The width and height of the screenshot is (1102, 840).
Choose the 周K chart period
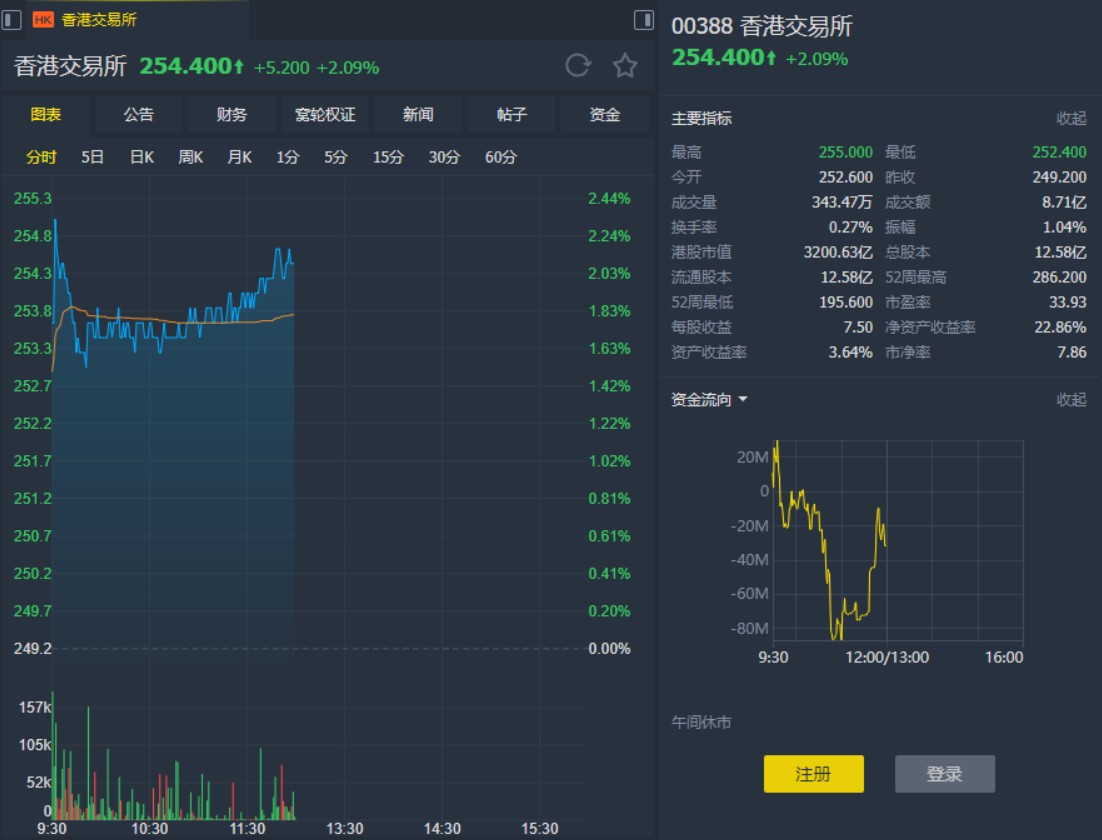tap(190, 157)
